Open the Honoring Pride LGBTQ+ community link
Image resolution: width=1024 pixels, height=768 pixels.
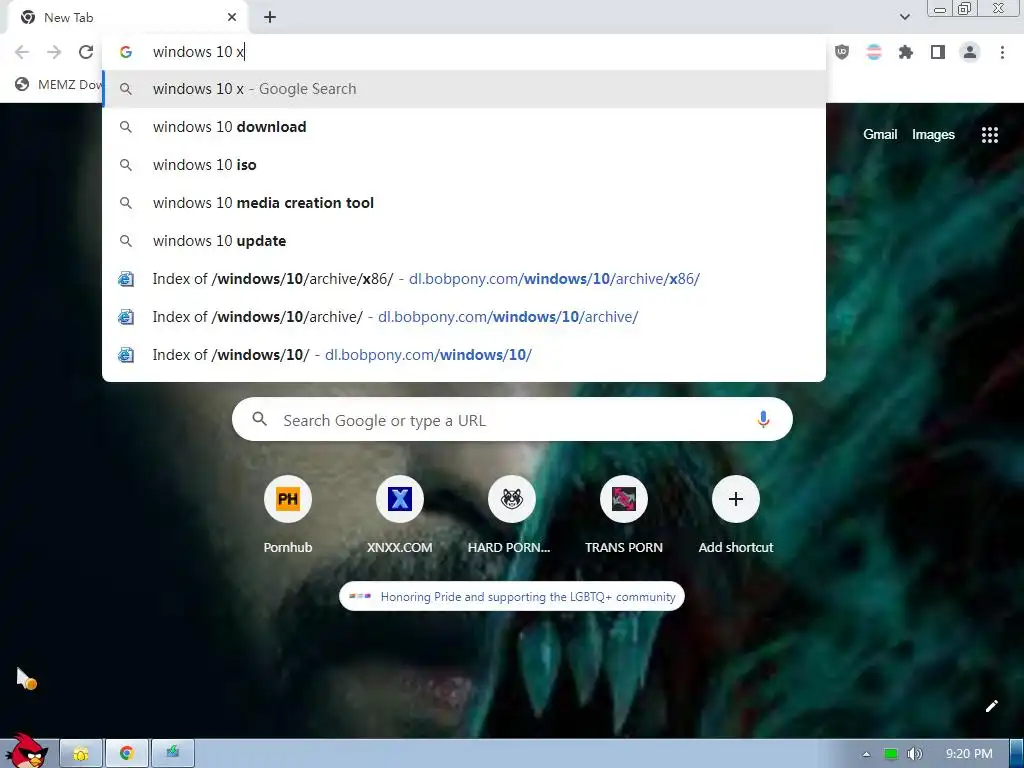512,596
